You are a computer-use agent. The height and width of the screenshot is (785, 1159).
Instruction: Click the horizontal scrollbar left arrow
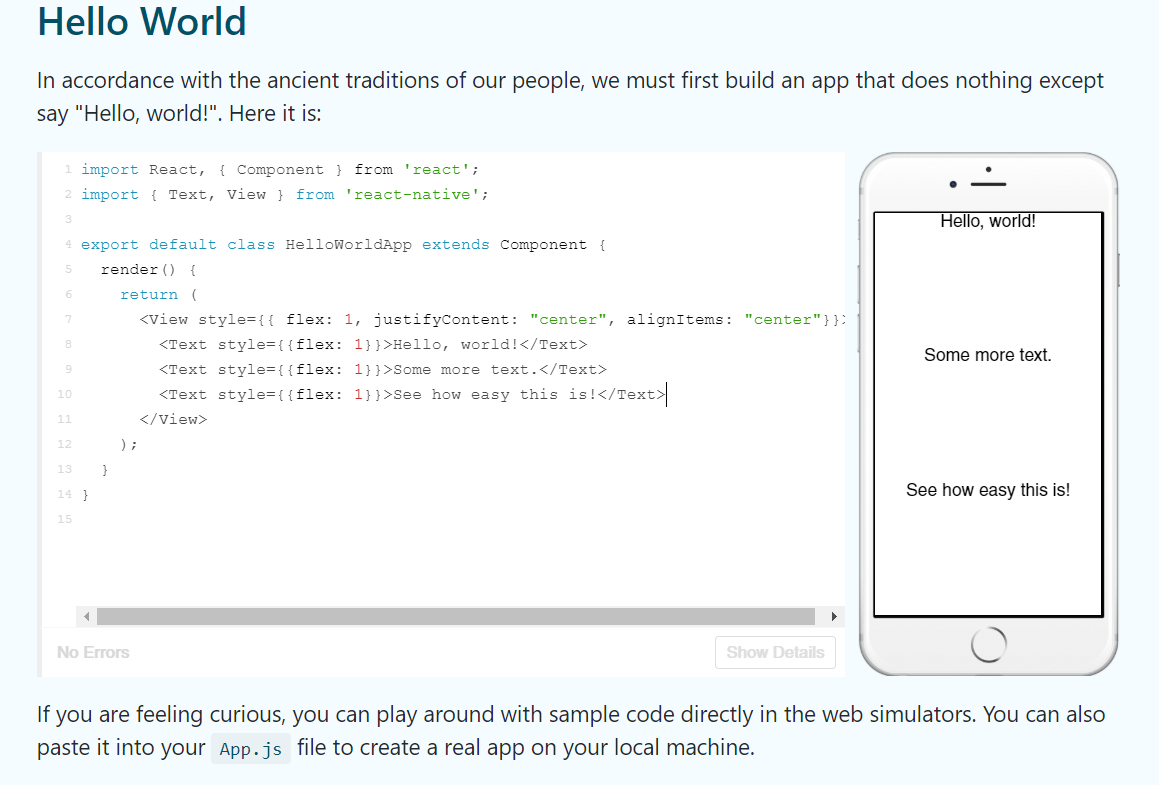pos(86,616)
